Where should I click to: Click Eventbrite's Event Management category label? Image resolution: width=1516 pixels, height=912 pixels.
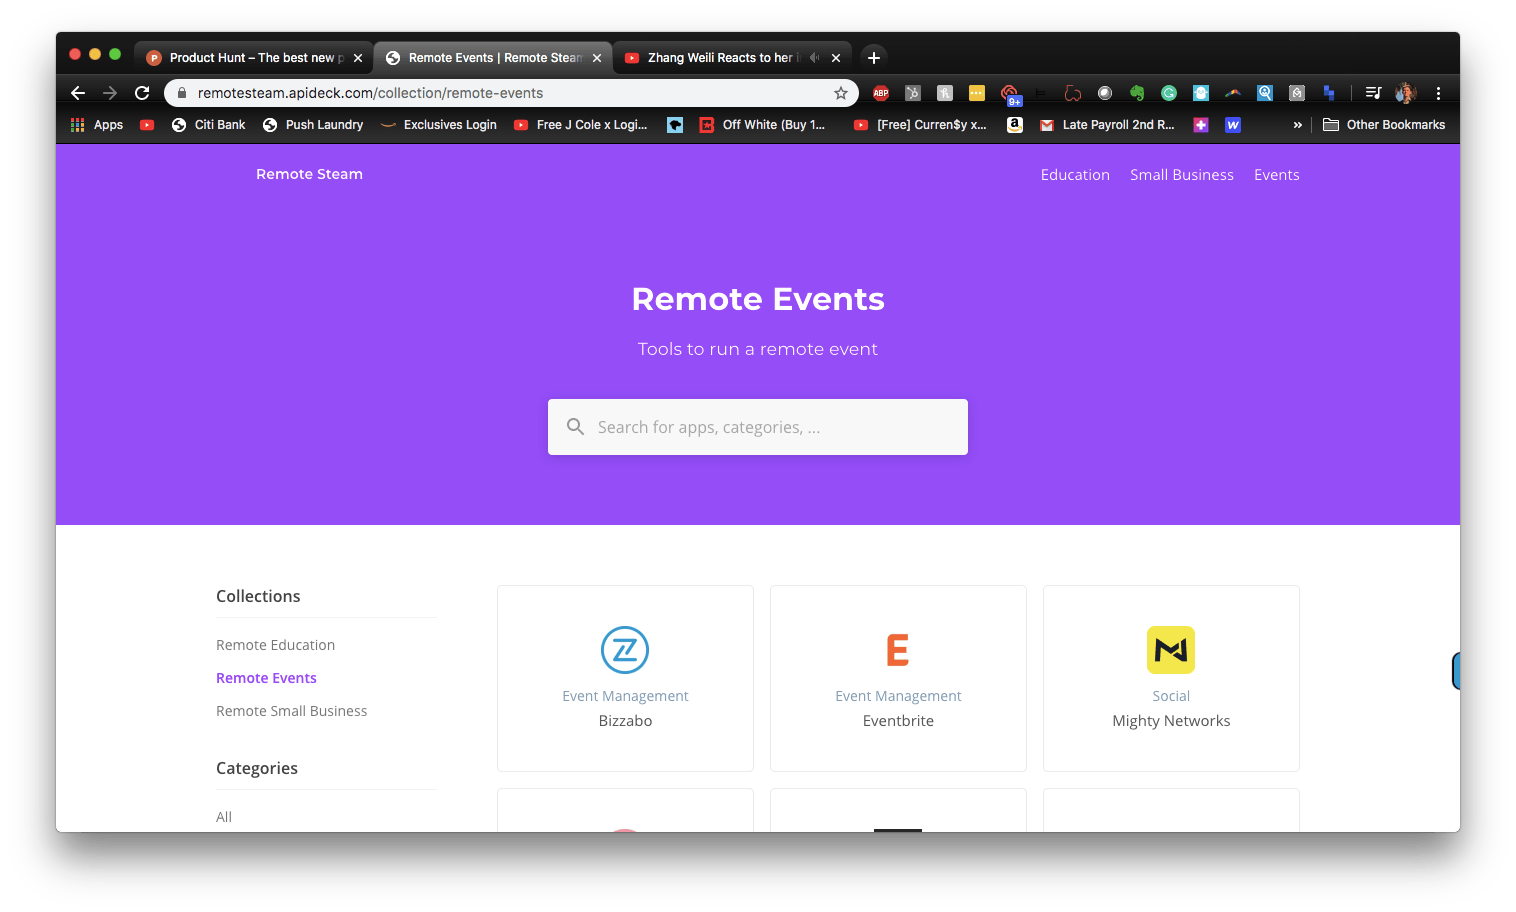[x=898, y=696]
